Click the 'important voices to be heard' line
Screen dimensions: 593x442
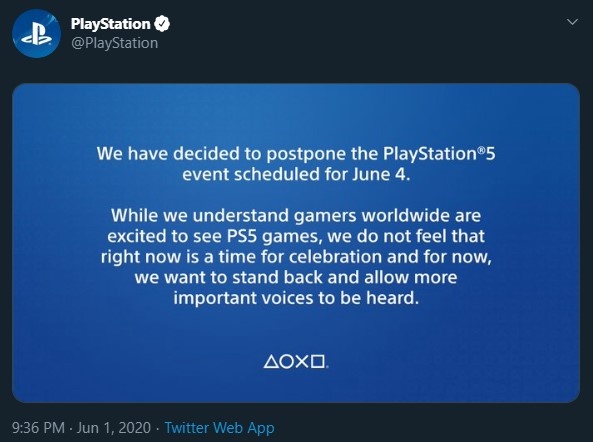point(296,298)
